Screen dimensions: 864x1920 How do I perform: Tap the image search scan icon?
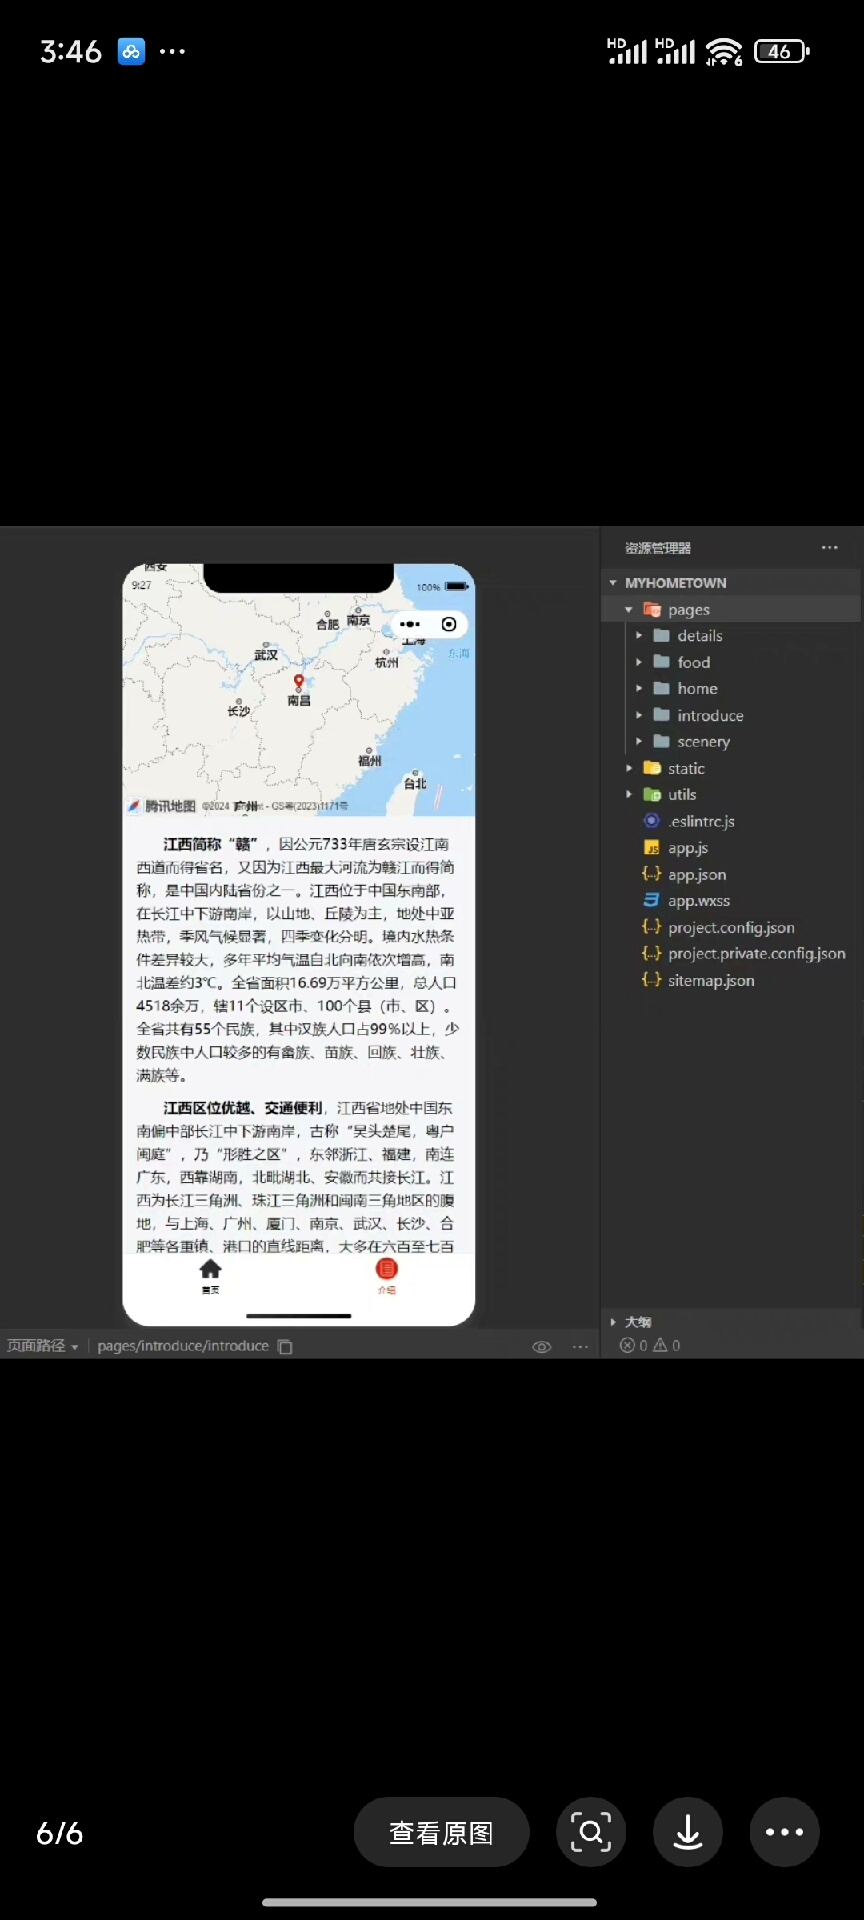tap(591, 1832)
